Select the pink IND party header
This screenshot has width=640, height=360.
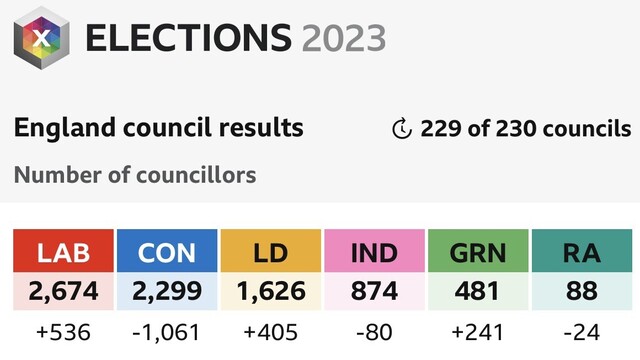click(374, 251)
